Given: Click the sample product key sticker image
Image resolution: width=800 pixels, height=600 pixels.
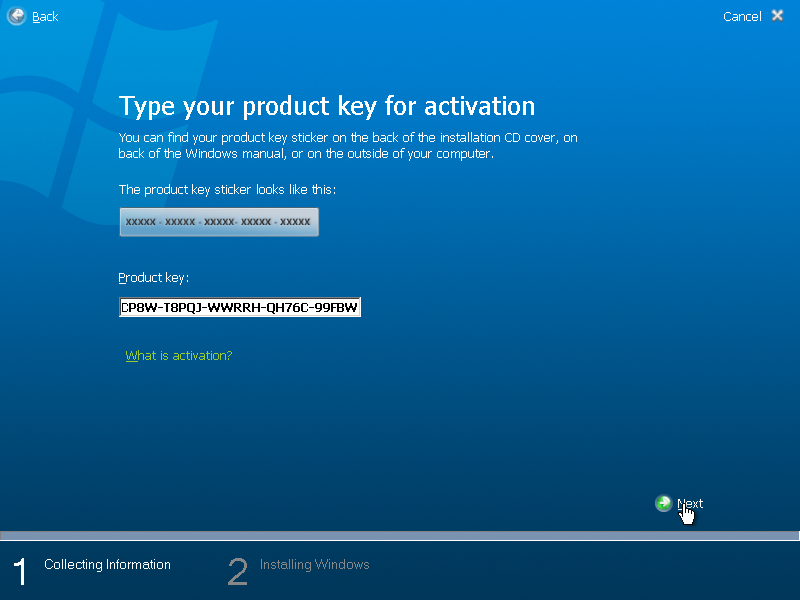Looking at the screenshot, I should coord(219,222).
